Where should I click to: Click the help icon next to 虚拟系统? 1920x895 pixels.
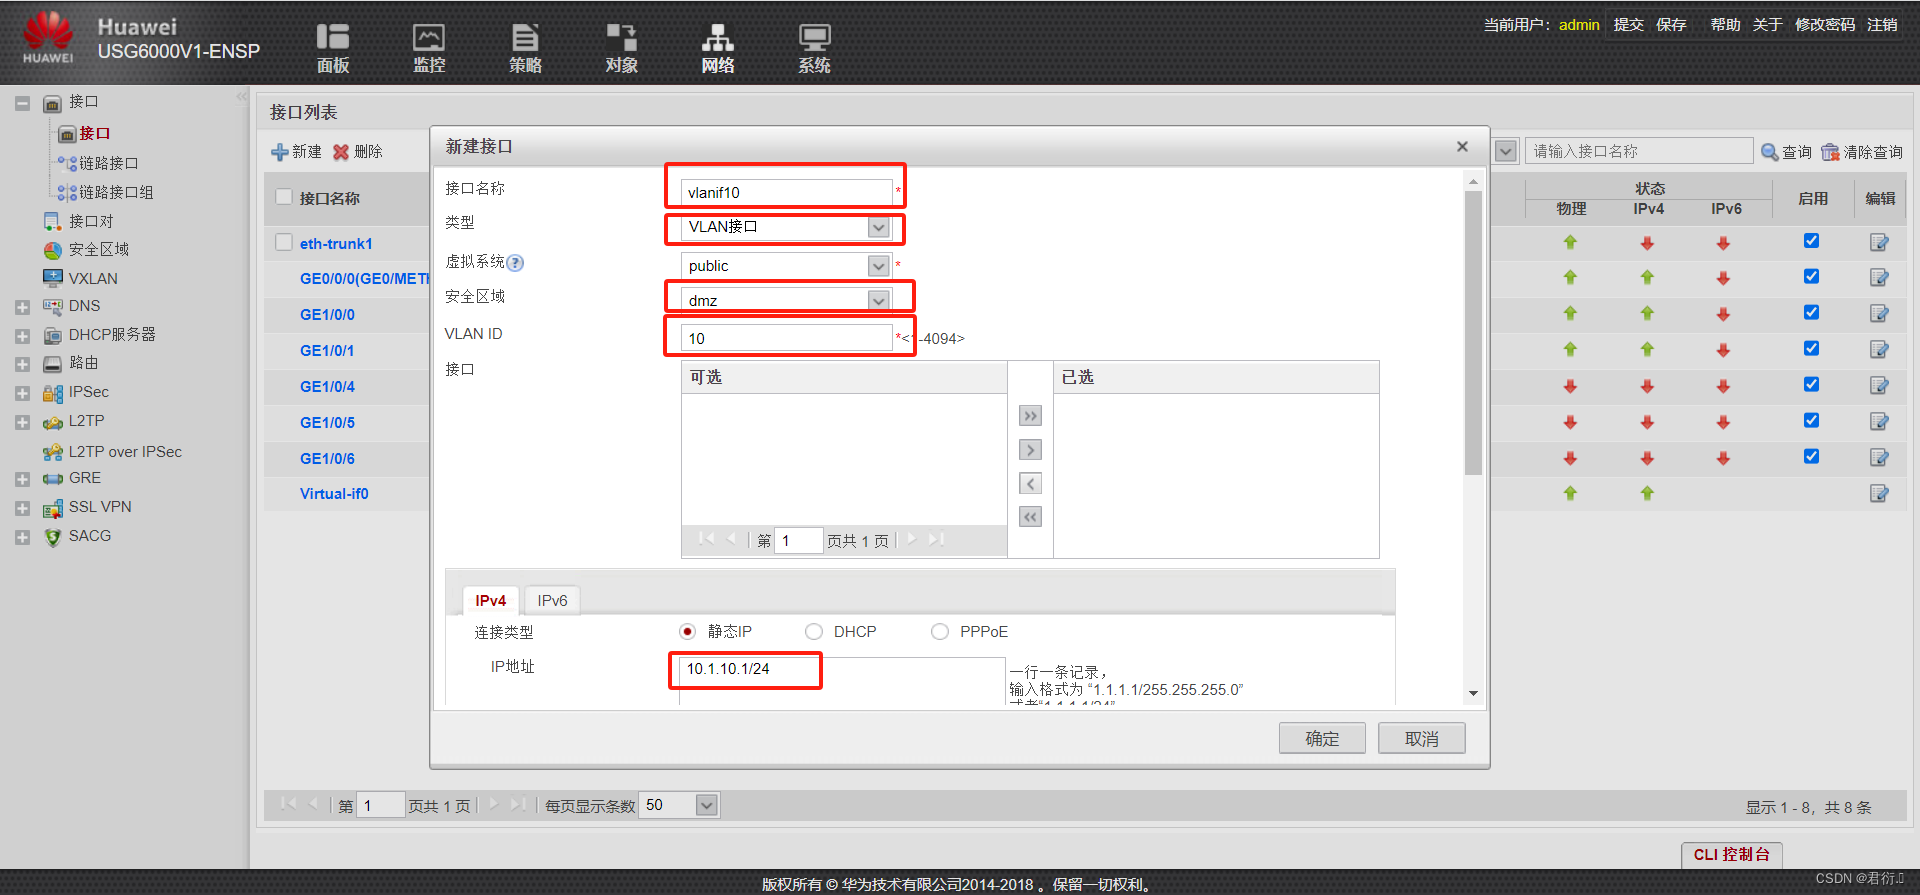(x=515, y=263)
